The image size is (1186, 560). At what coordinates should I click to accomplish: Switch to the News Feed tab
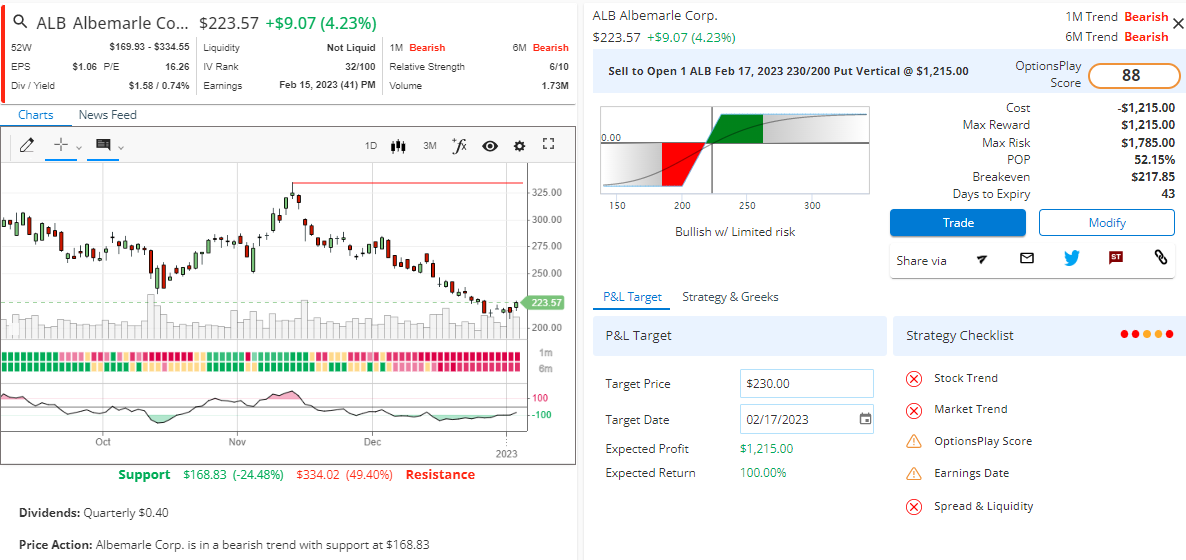[107, 115]
